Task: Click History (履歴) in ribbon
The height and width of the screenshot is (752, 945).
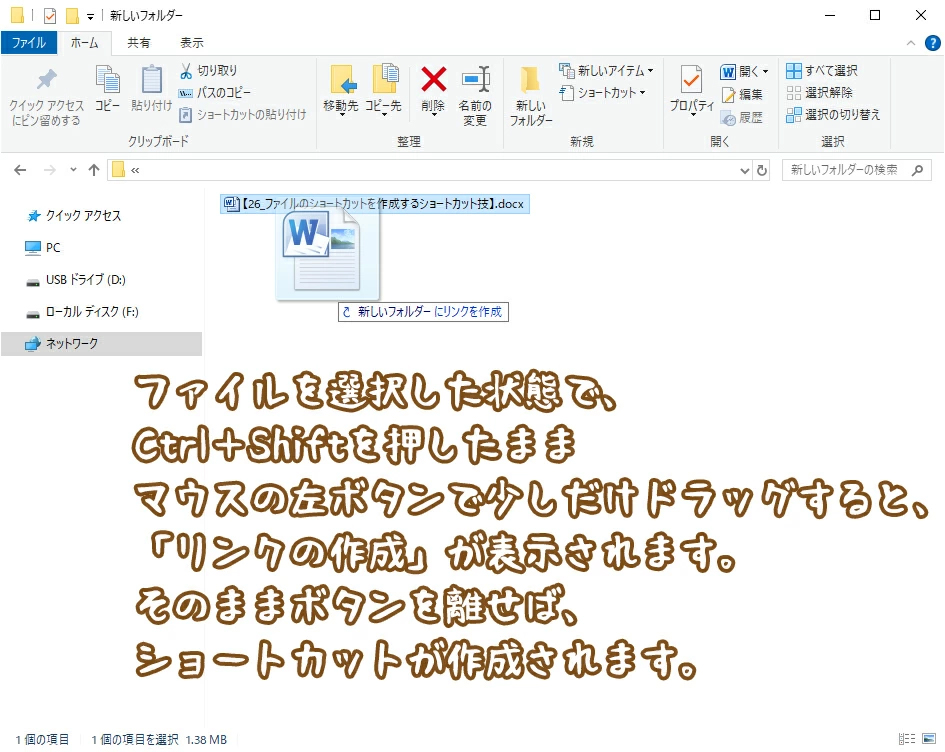Action: point(742,118)
